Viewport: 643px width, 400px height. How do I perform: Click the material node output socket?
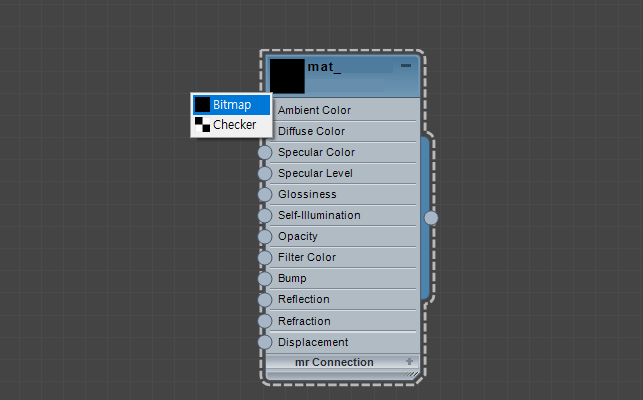[x=431, y=218]
